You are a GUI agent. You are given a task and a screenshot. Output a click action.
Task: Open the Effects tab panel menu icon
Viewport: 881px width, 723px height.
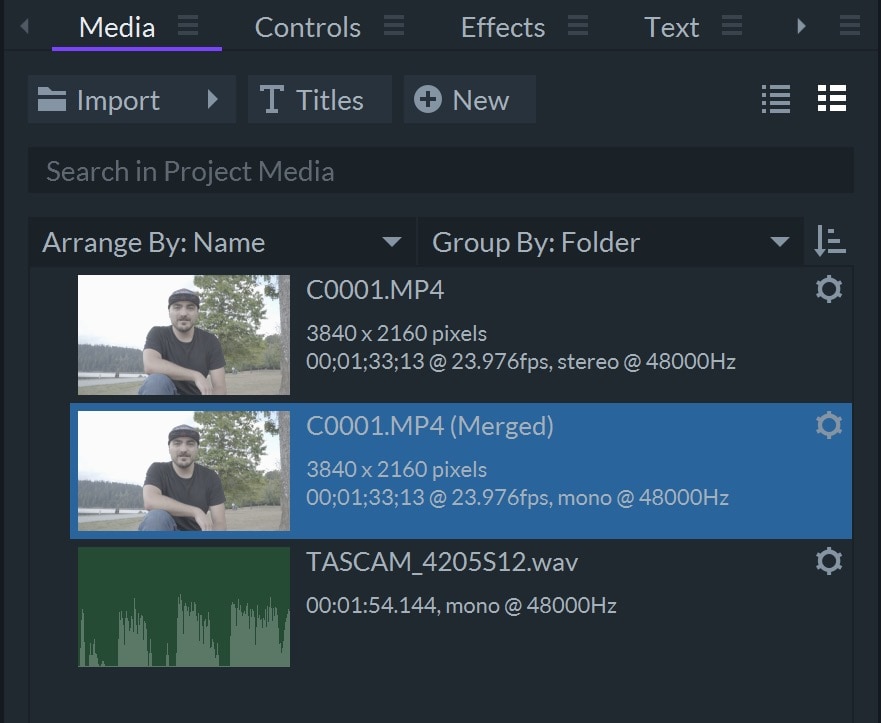pos(578,27)
